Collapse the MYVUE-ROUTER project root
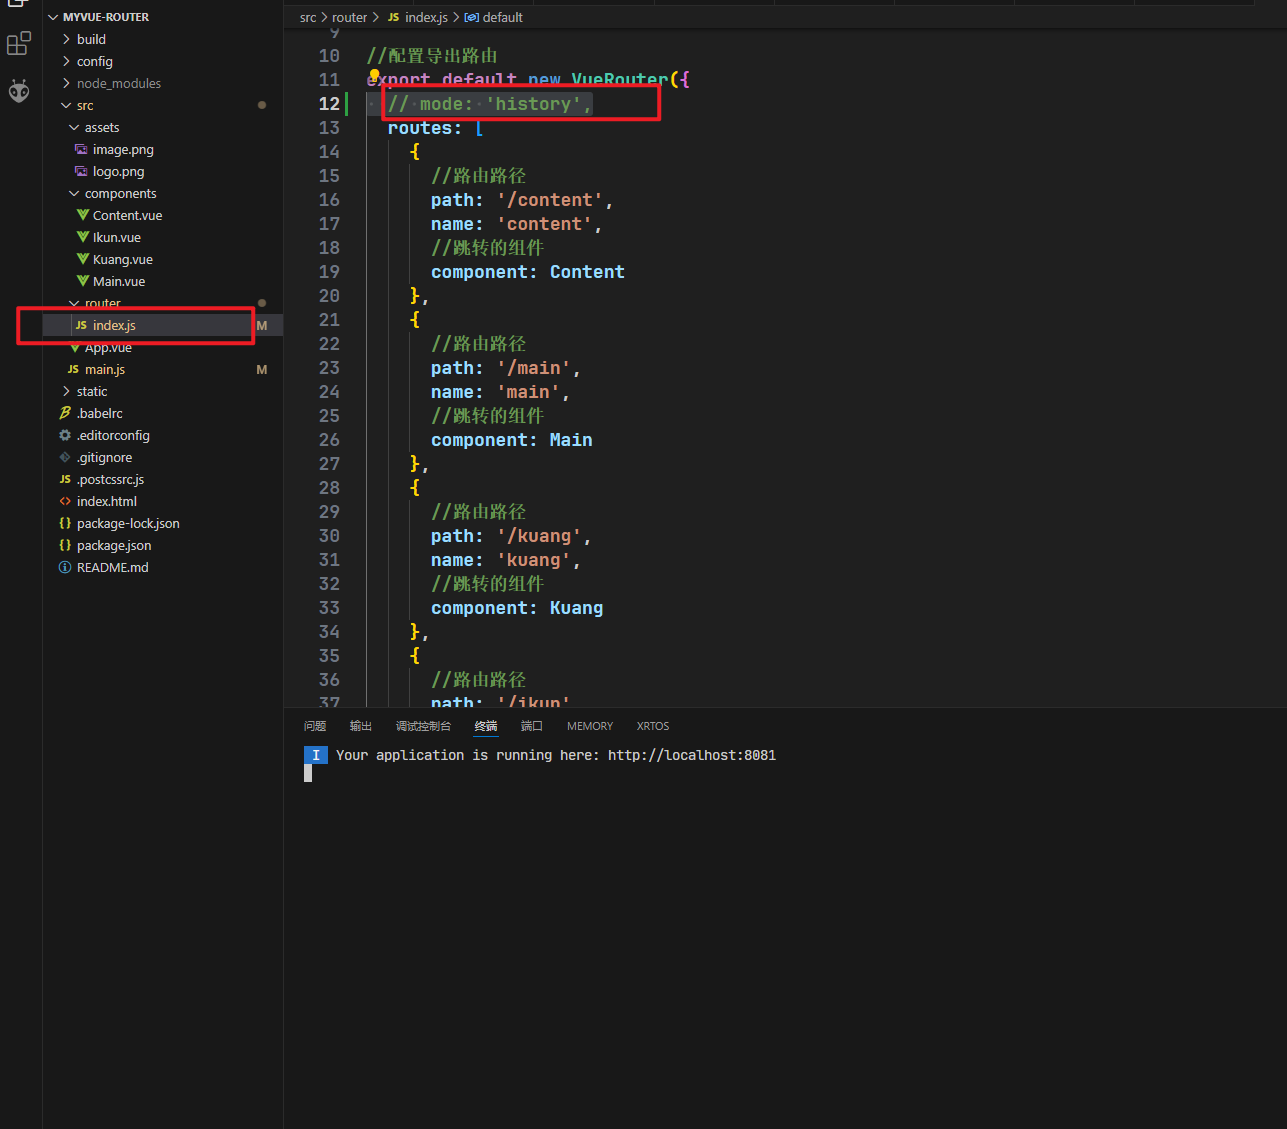1287x1129 pixels. (54, 17)
